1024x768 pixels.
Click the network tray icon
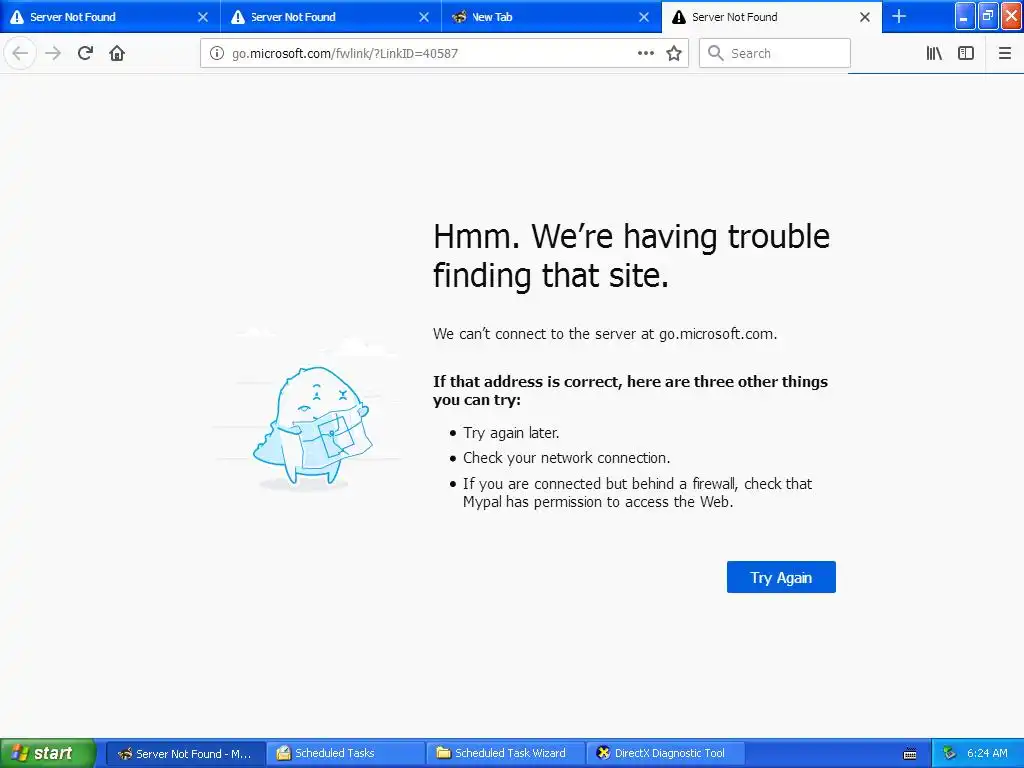tap(950, 754)
